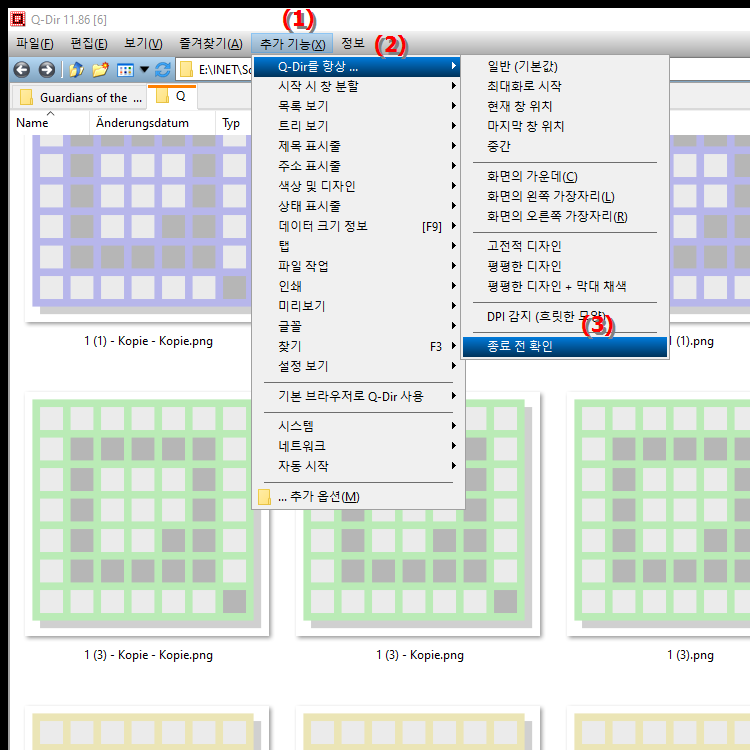The image size is (750, 750).
Task: Expand the Q-Dir를 항상 ... submenu
Action: 357,66
